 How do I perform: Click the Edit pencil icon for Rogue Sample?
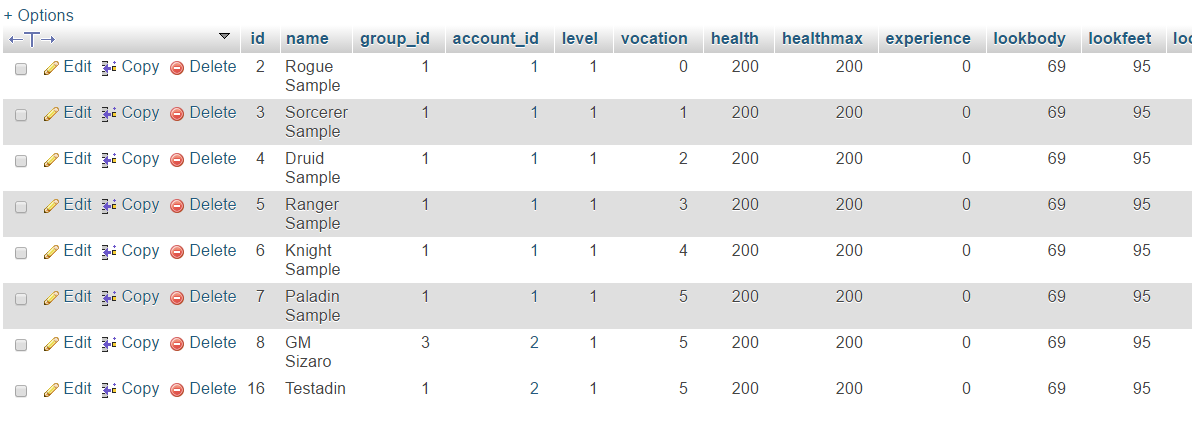(x=52, y=68)
